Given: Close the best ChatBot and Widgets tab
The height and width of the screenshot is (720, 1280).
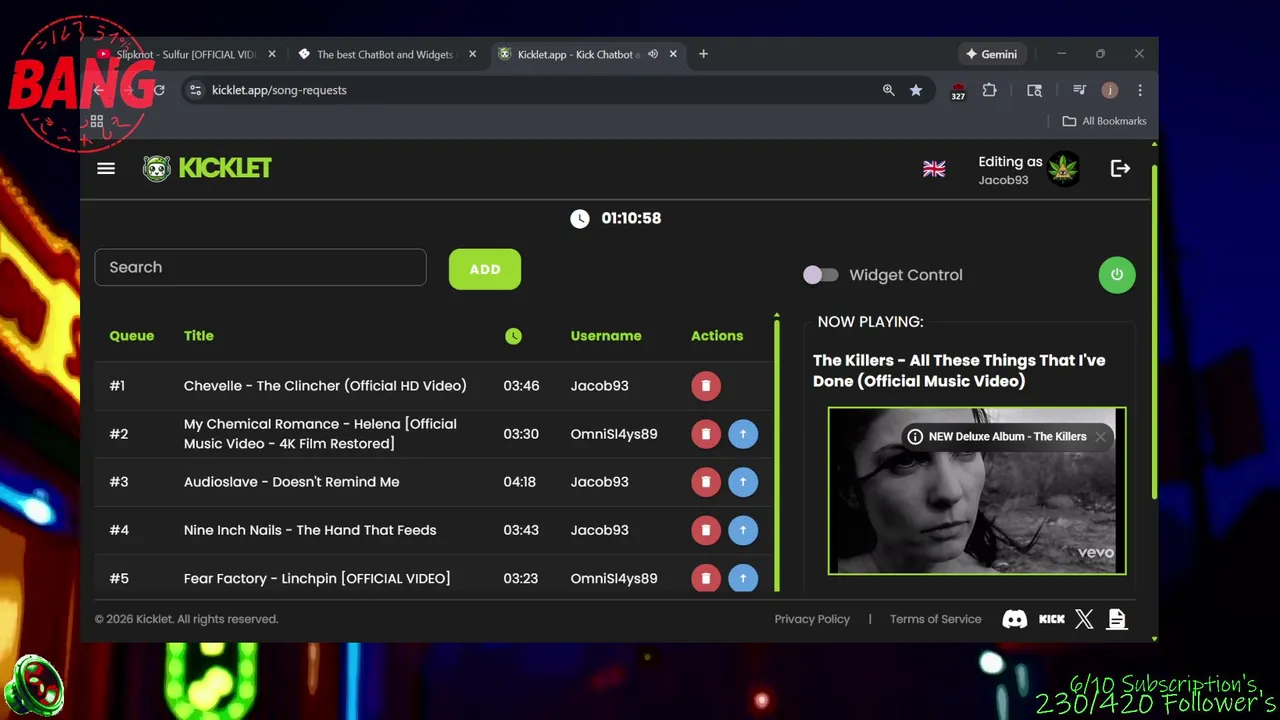Looking at the screenshot, I should (472, 54).
